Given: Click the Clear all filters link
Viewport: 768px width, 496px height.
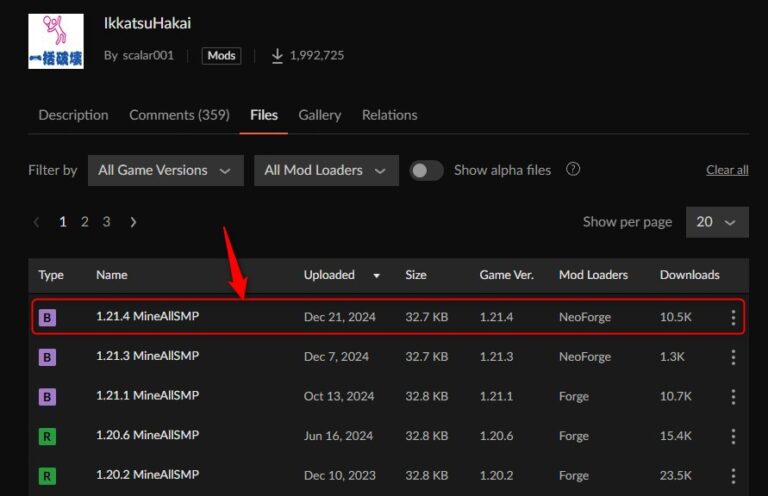Looking at the screenshot, I should point(727,170).
